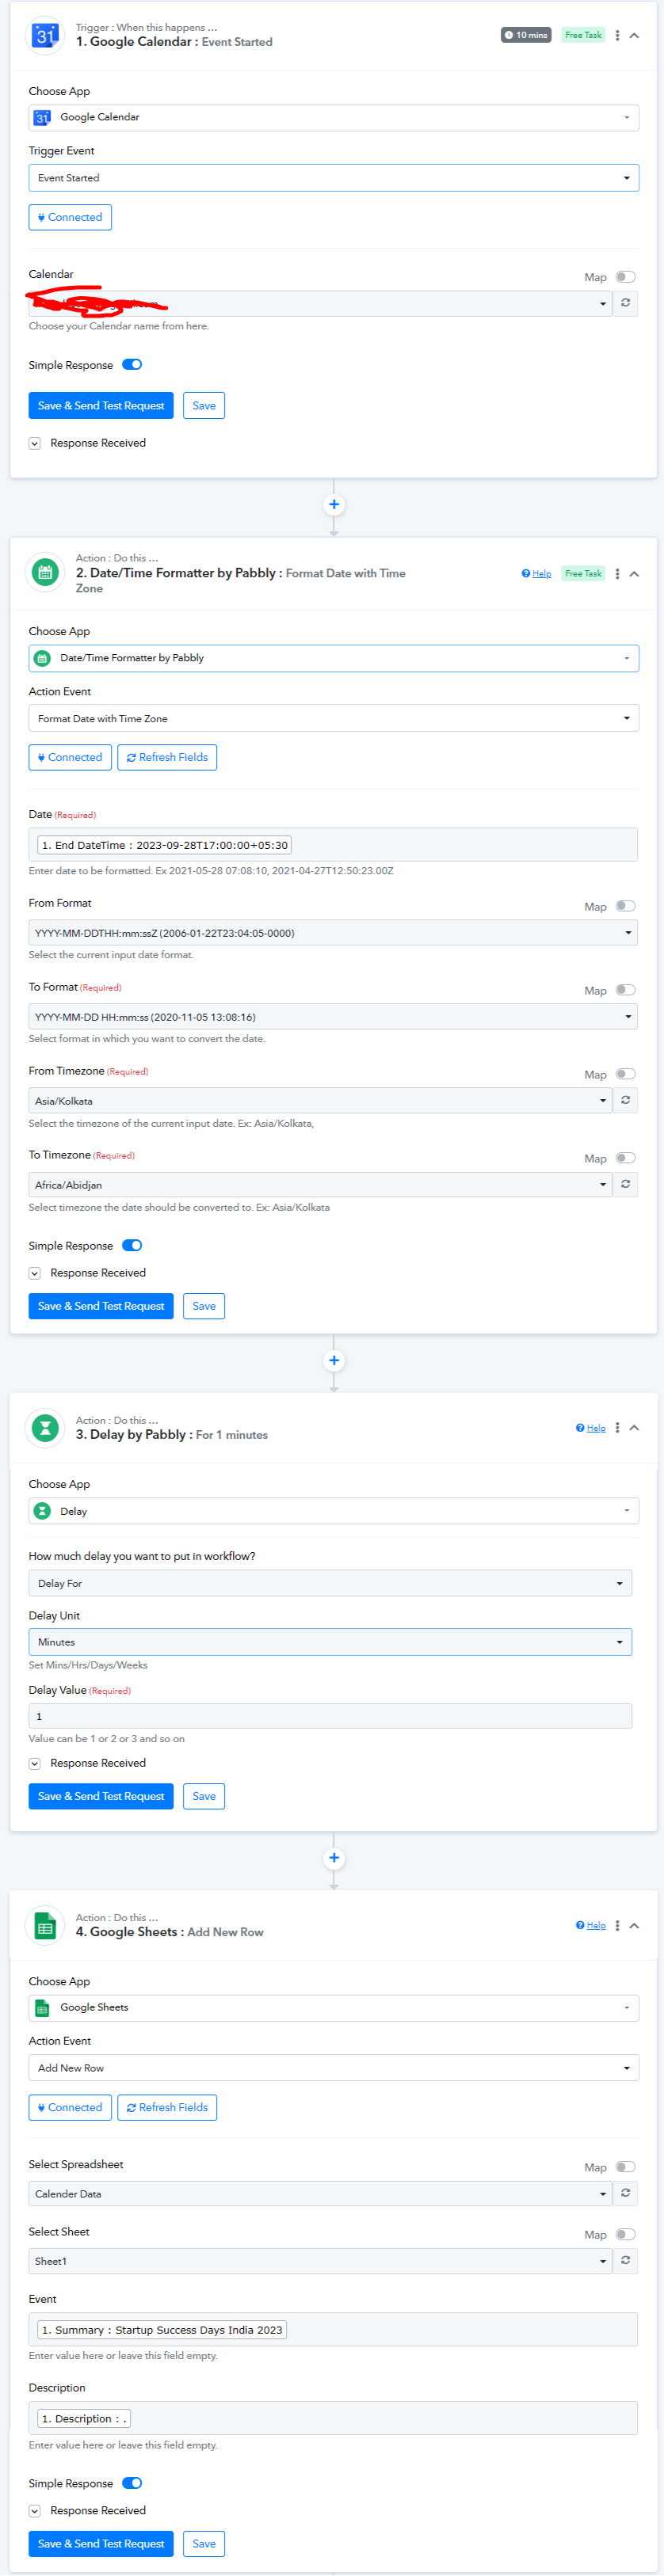Open three-dot menu of Google Calendar step
Screen dimensions: 664x2576
[617, 35]
